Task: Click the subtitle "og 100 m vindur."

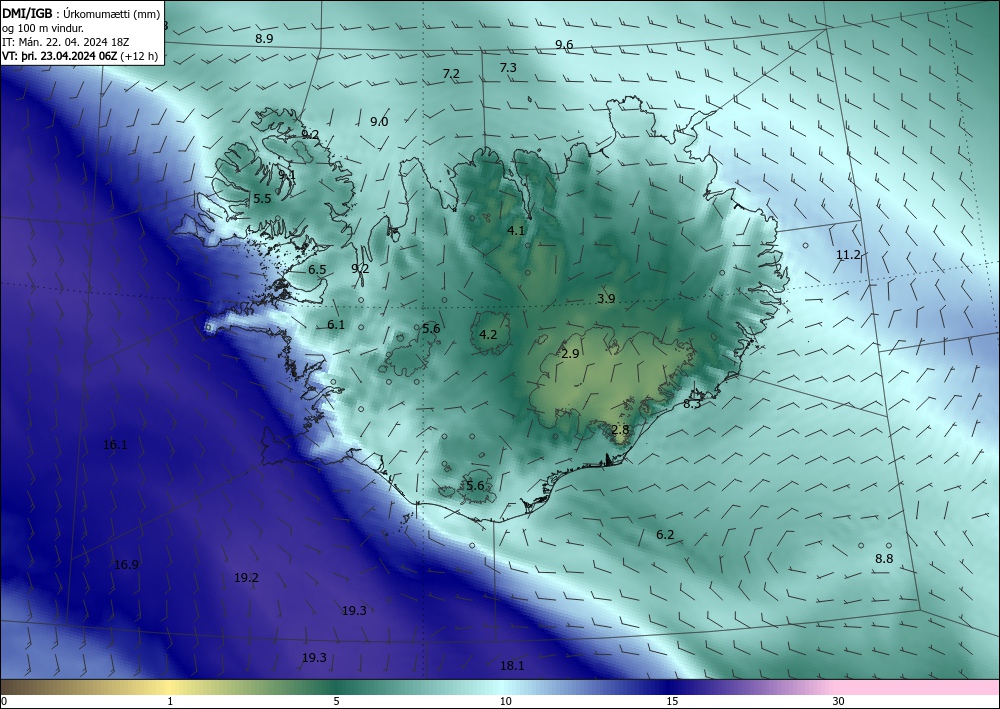Action: point(43,28)
